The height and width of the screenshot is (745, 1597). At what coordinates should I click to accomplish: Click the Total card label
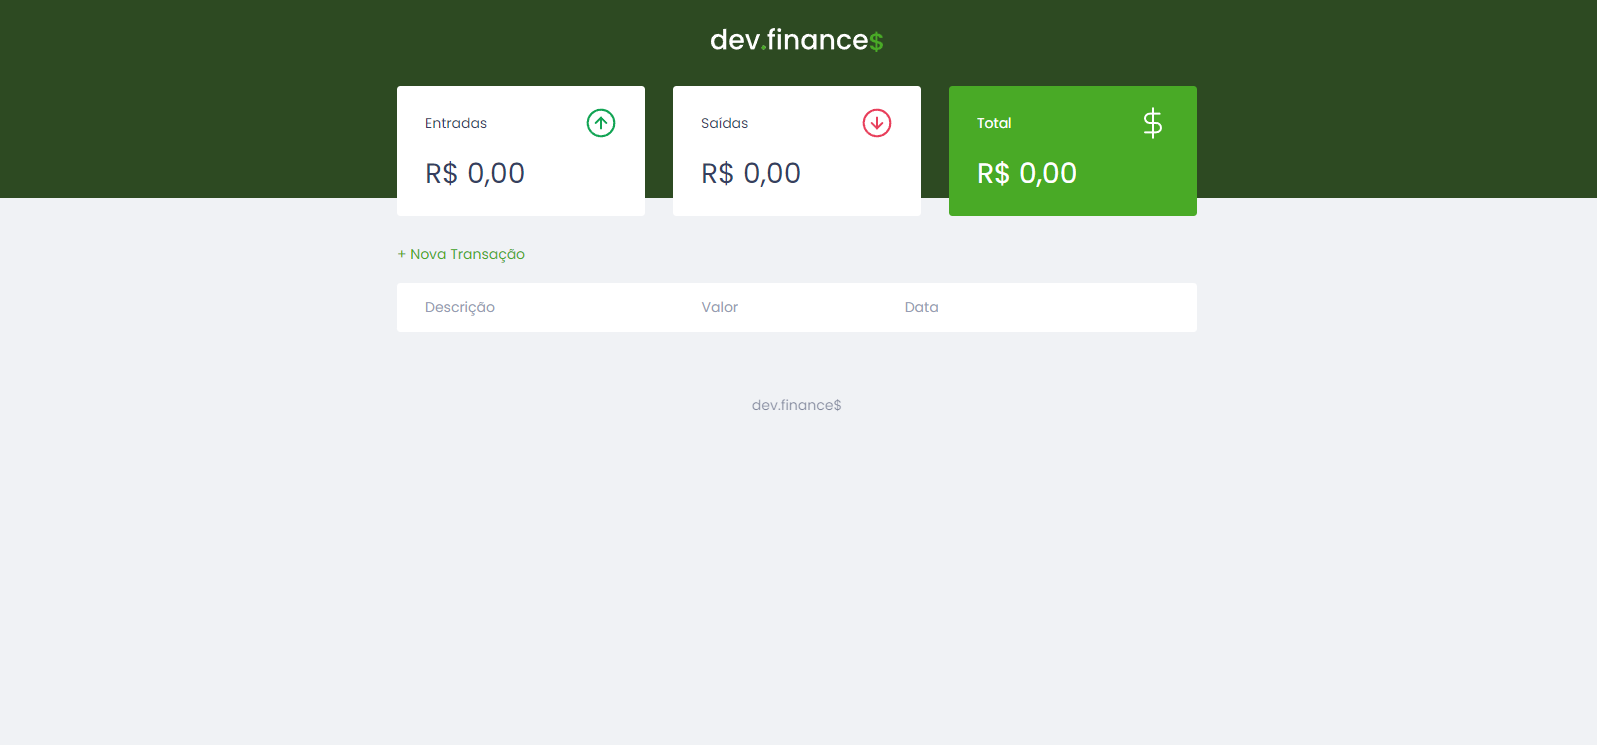coord(994,123)
